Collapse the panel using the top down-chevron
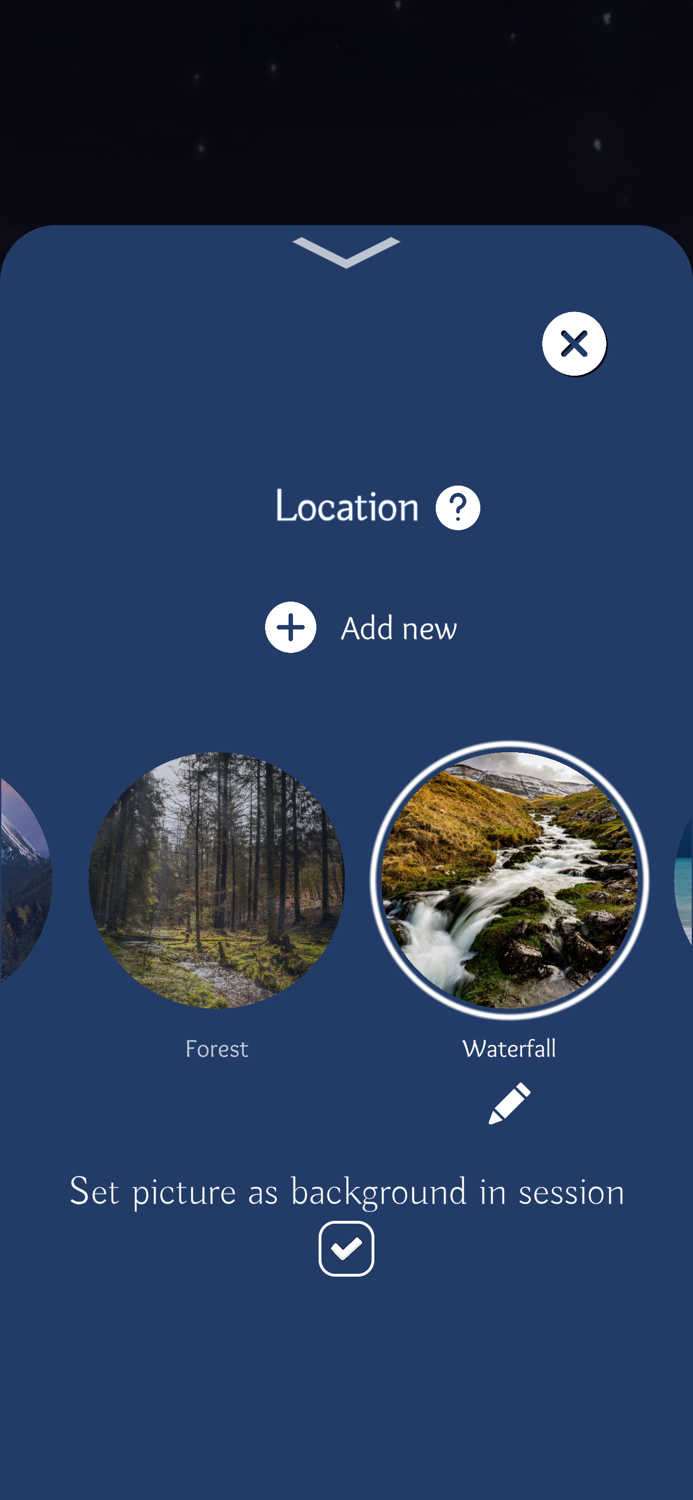This screenshot has height=1500, width=693. [346, 252]
